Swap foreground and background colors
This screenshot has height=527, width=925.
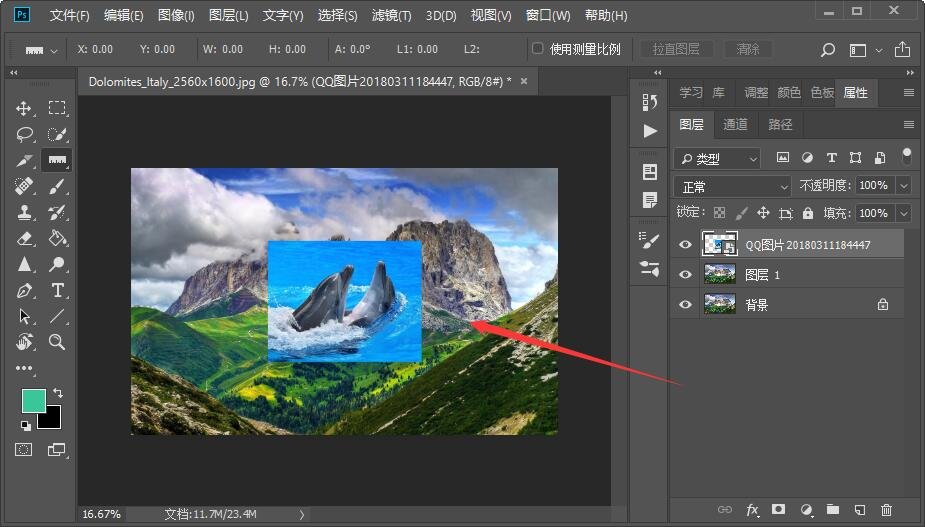click(x=58, y=392)
